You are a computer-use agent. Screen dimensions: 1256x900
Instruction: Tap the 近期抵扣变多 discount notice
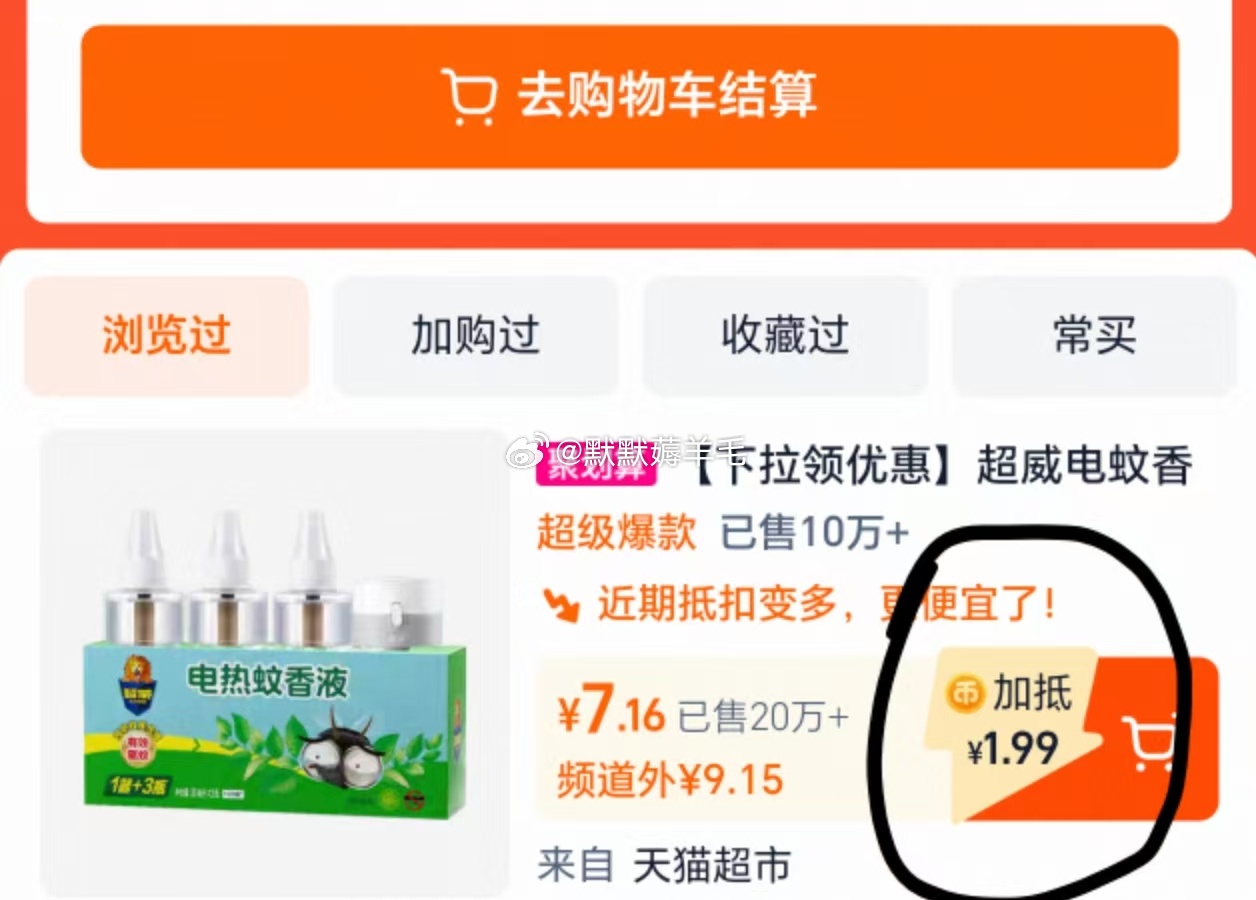coord(826,604)
